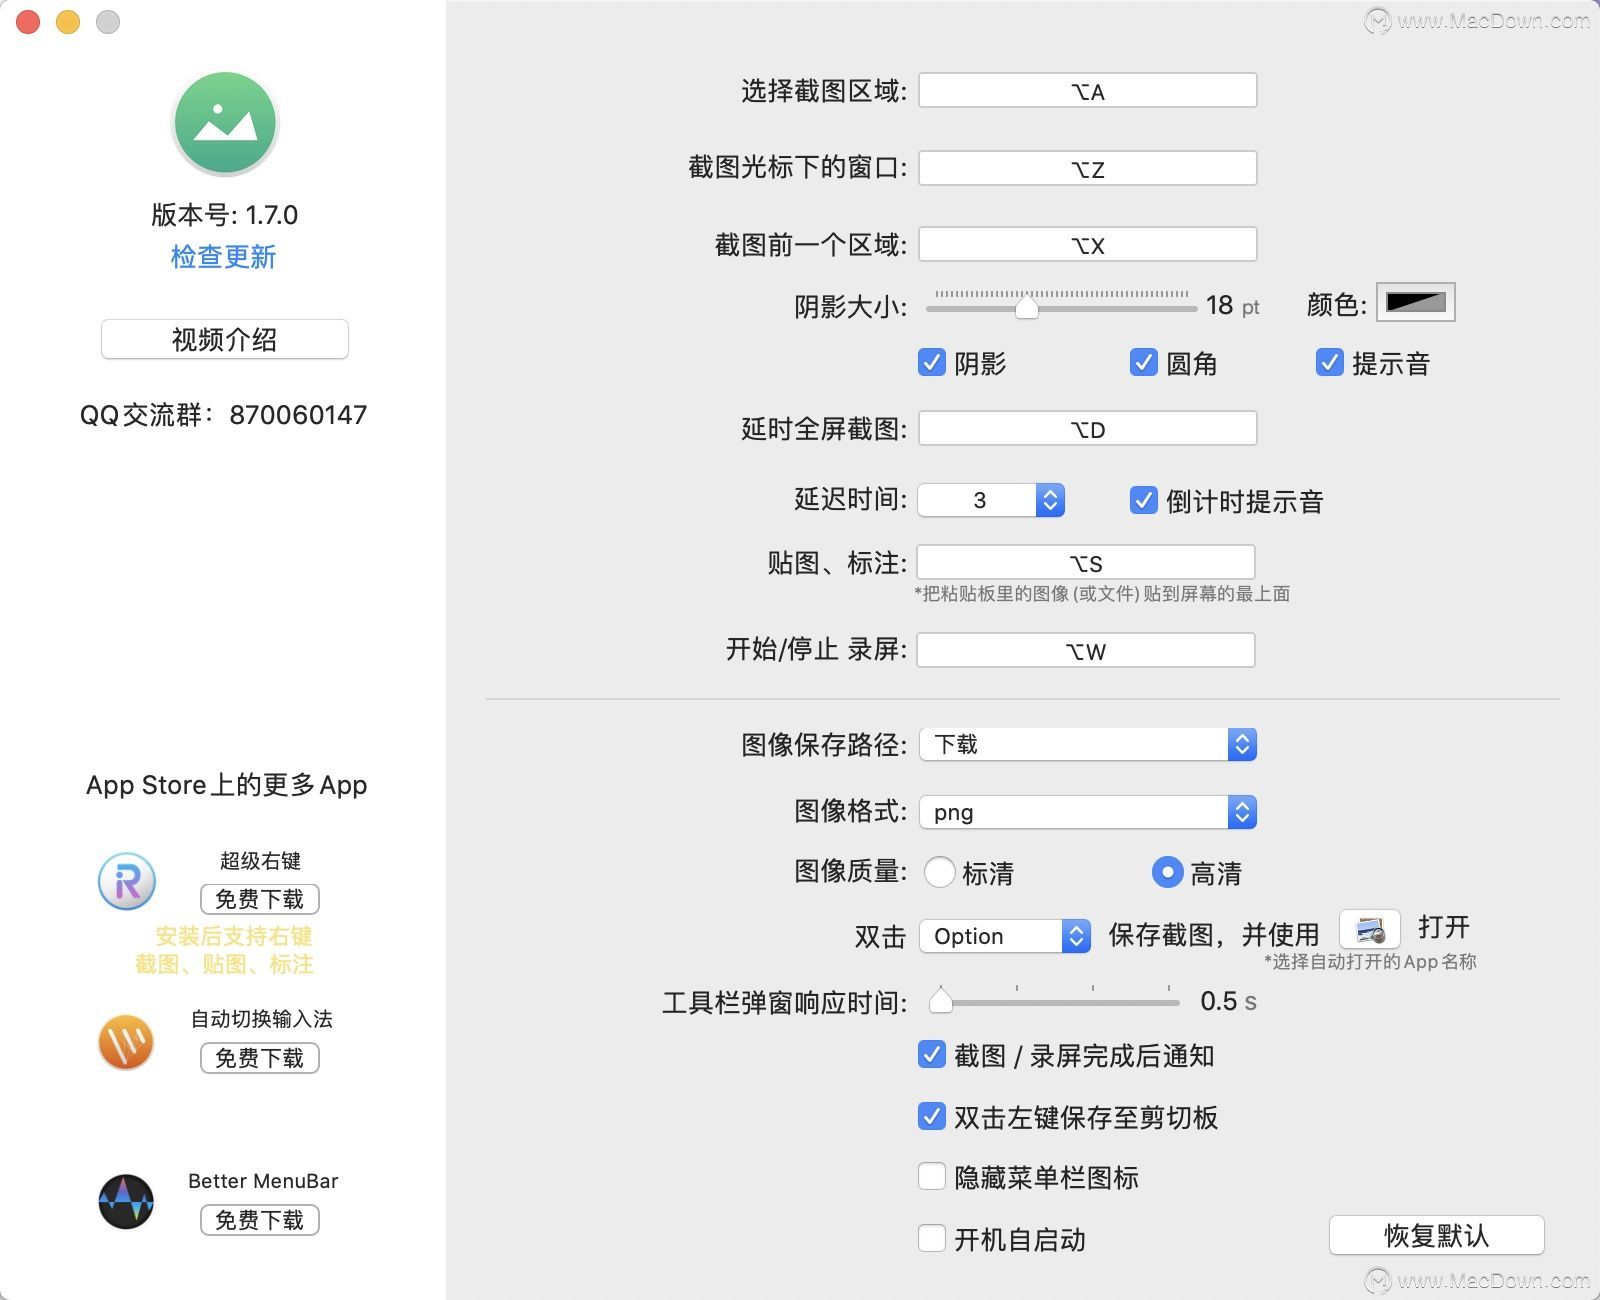Open the 图像保存路径 dropdown showing 下载
The width and height of the screenshot is (1600, 1300).
click(x=1087, y=744)
